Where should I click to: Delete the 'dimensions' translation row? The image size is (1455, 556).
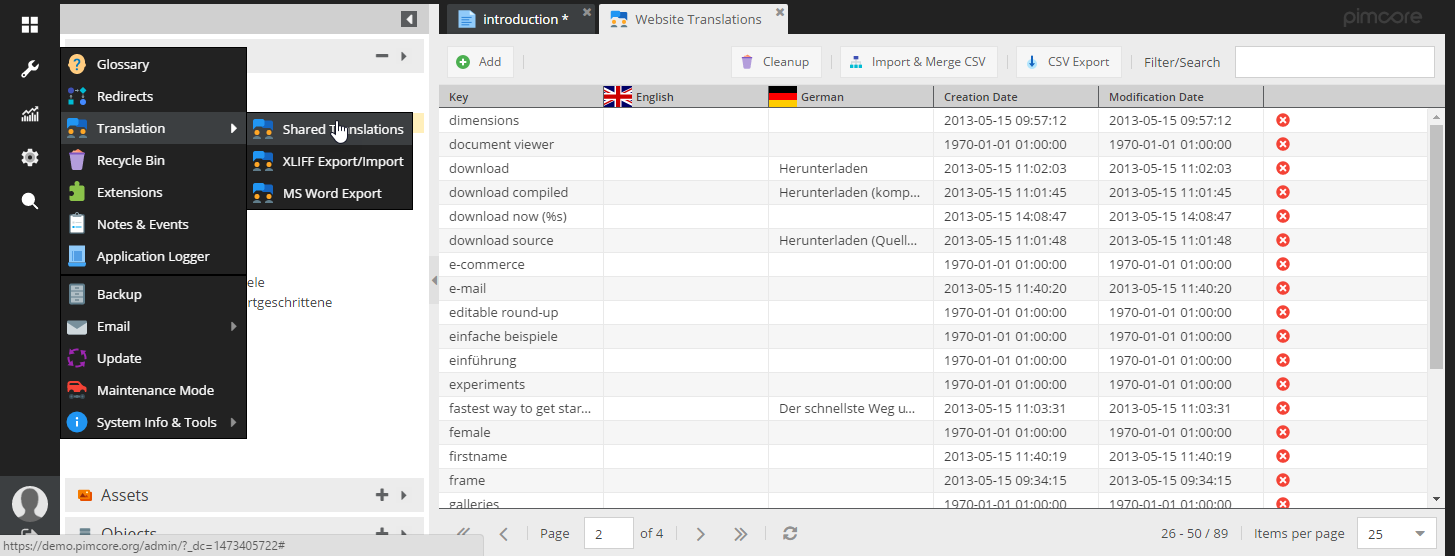pos(1283,120)
